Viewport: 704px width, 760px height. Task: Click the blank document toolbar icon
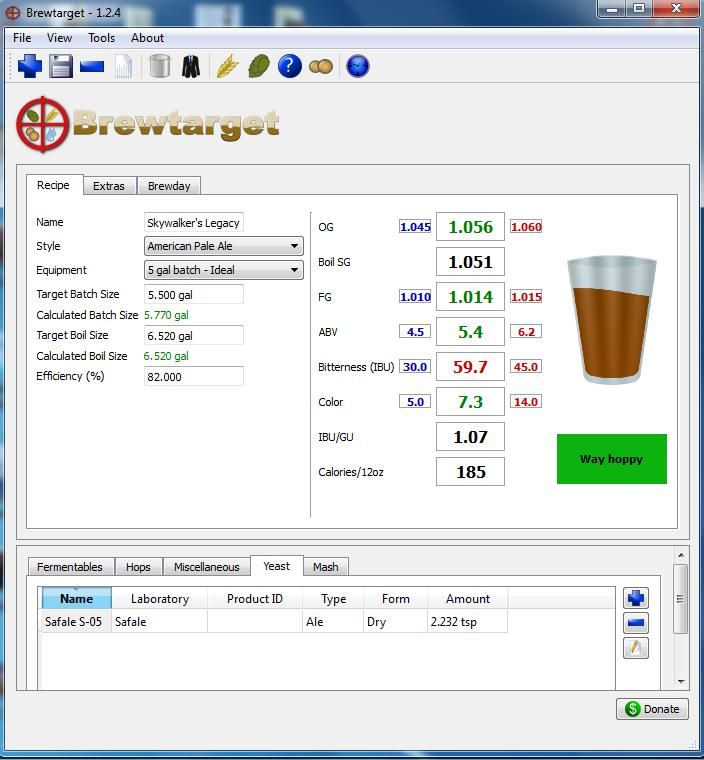click(123, 66)
